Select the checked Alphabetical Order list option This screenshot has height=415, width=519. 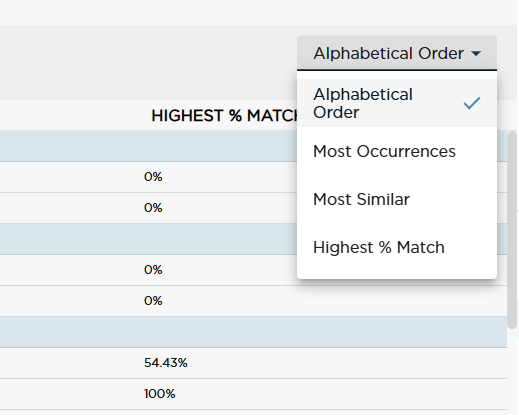tap(397, 103)
